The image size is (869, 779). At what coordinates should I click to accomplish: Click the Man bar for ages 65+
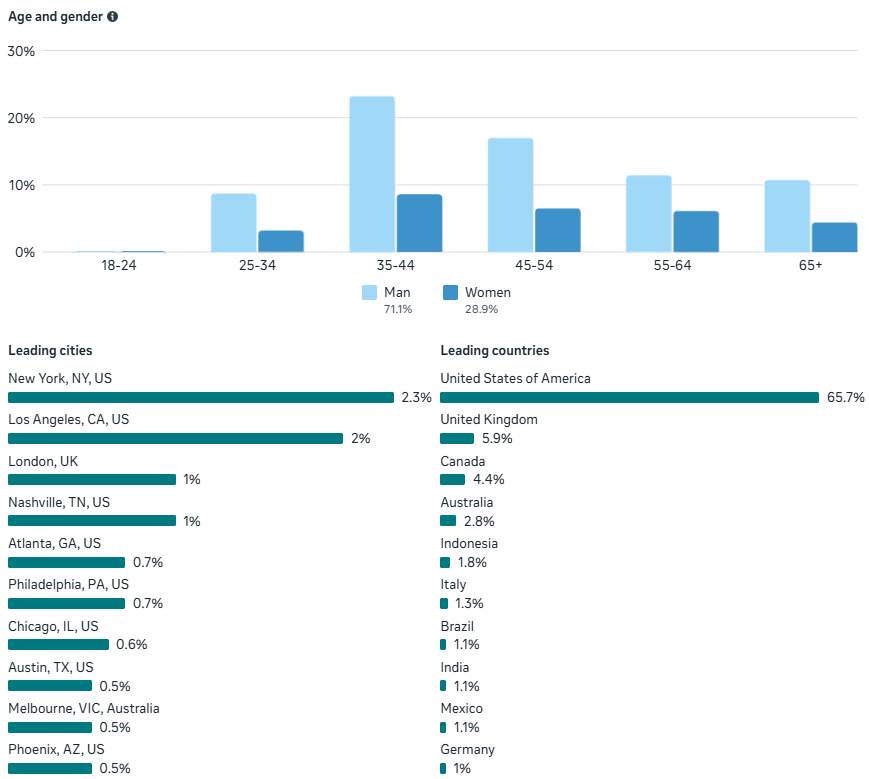(787, 216)
